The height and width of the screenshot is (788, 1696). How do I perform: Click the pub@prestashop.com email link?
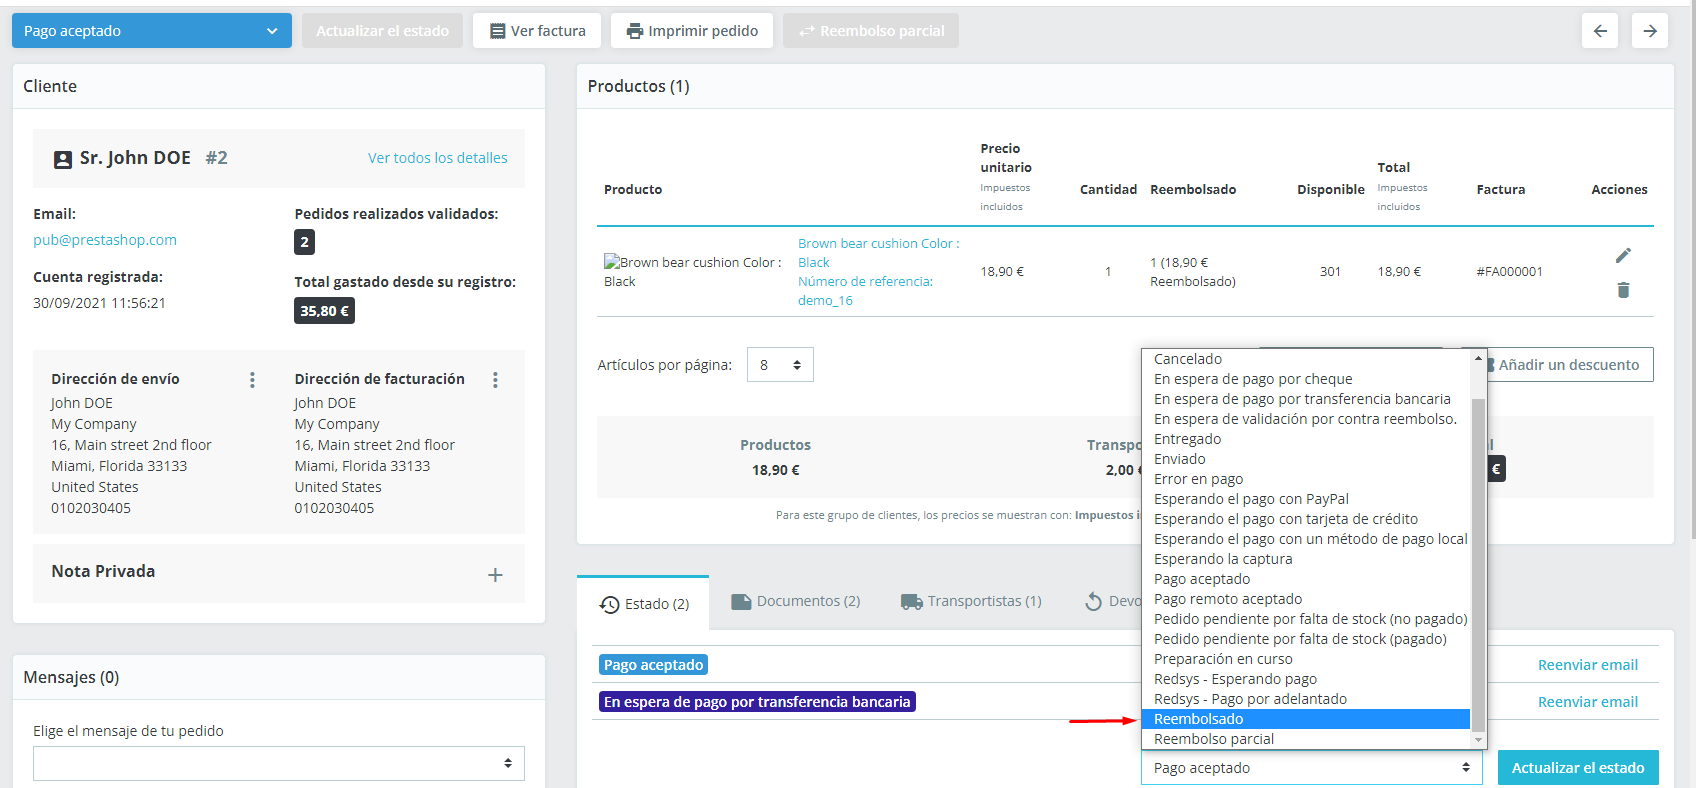(x=105, y=240)
